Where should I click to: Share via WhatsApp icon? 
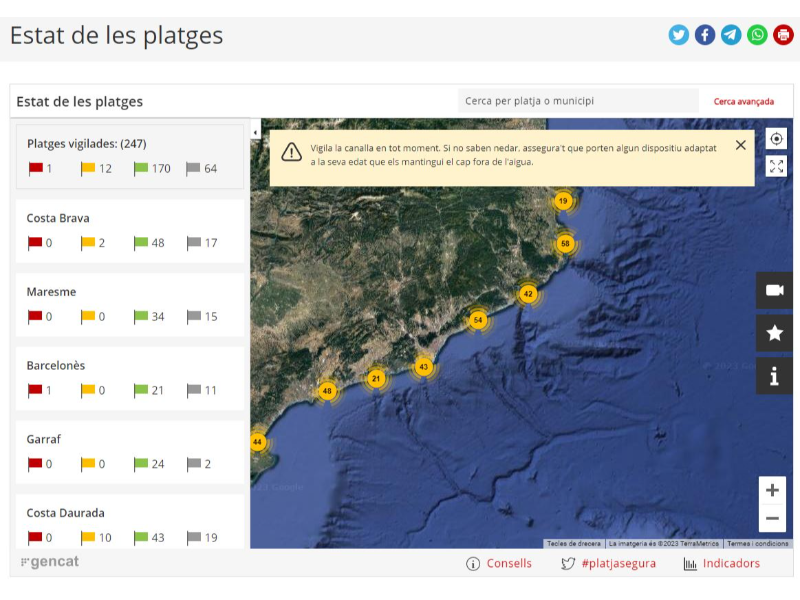click(x=757, y=35)
